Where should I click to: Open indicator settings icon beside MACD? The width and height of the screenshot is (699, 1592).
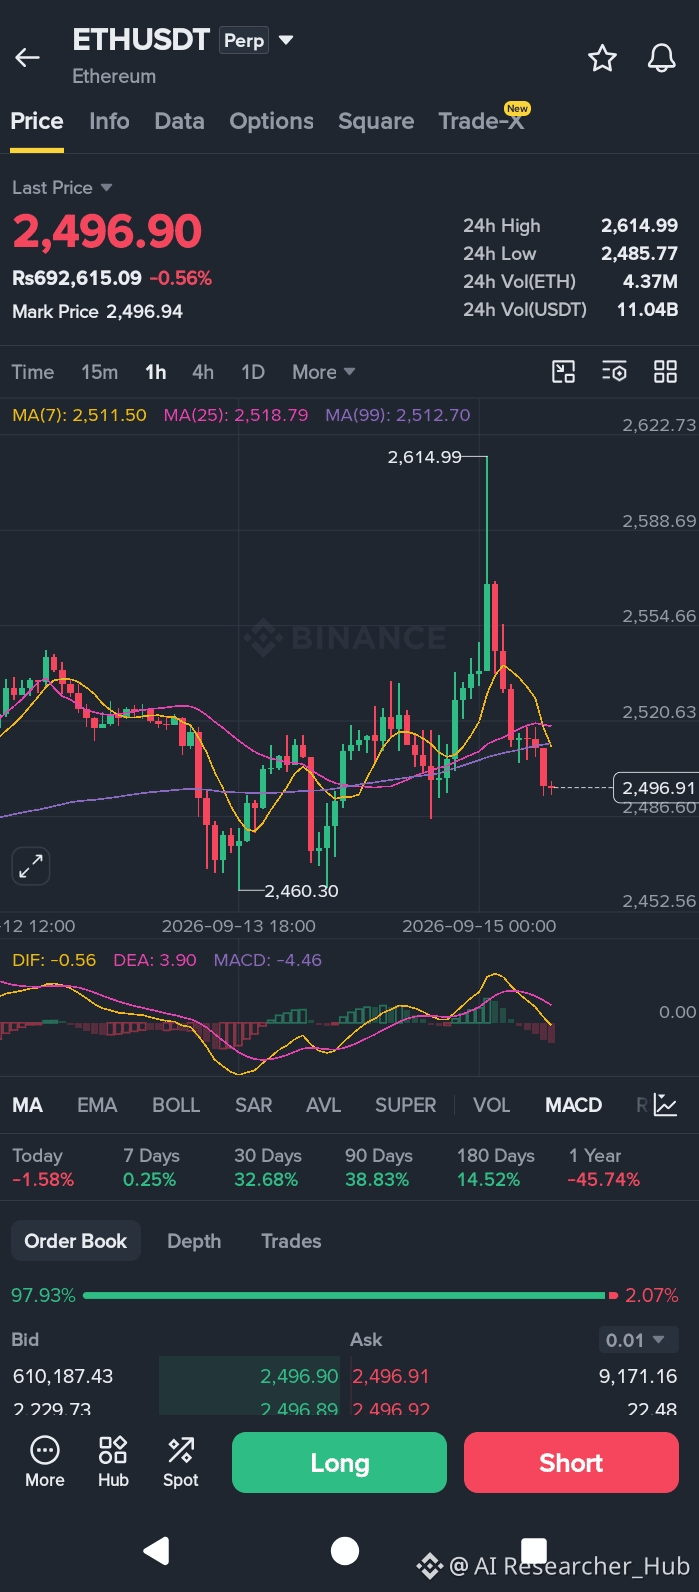click(x=665, y=1105)
